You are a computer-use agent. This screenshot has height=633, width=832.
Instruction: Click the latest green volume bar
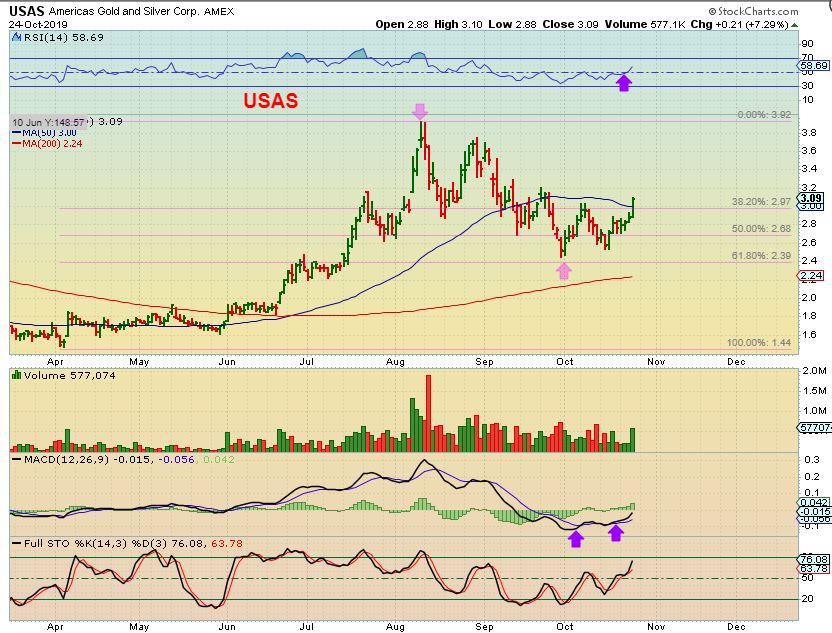[x=632, y=440]
